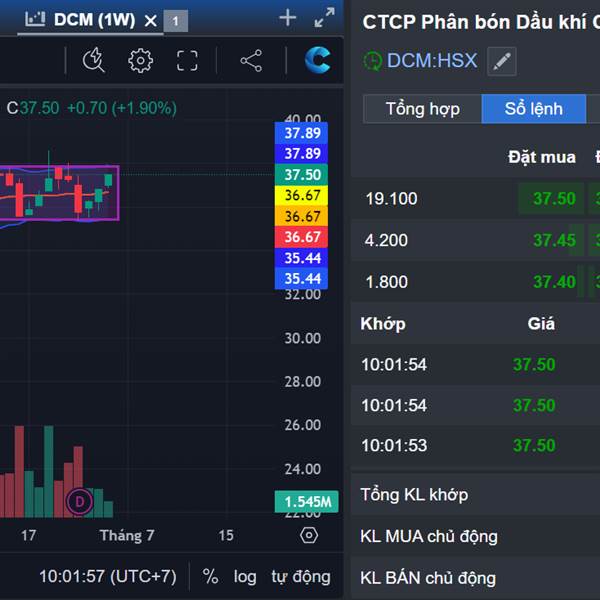
Task: Add a new chart tab with plus
Action: 288,18
